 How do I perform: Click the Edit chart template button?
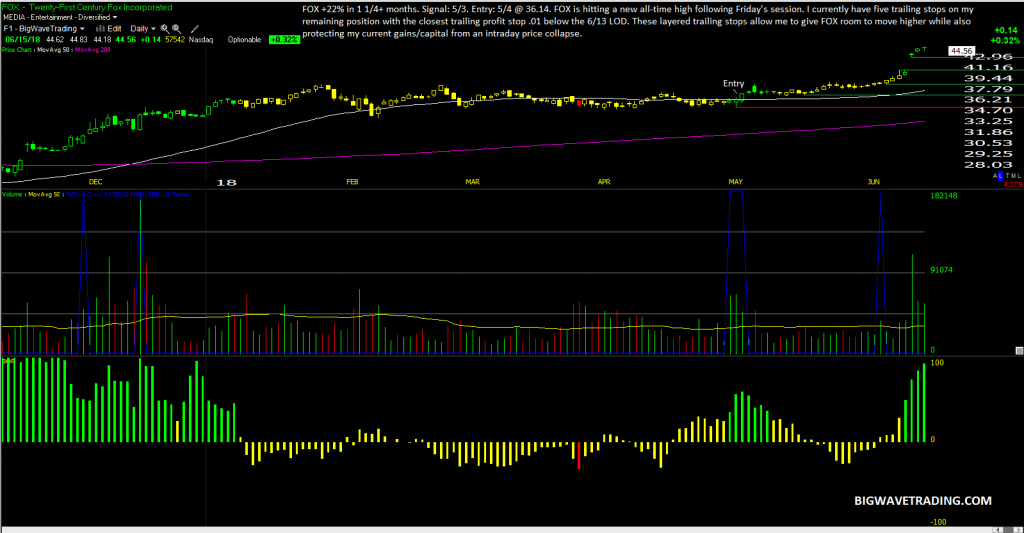(114, 29)
